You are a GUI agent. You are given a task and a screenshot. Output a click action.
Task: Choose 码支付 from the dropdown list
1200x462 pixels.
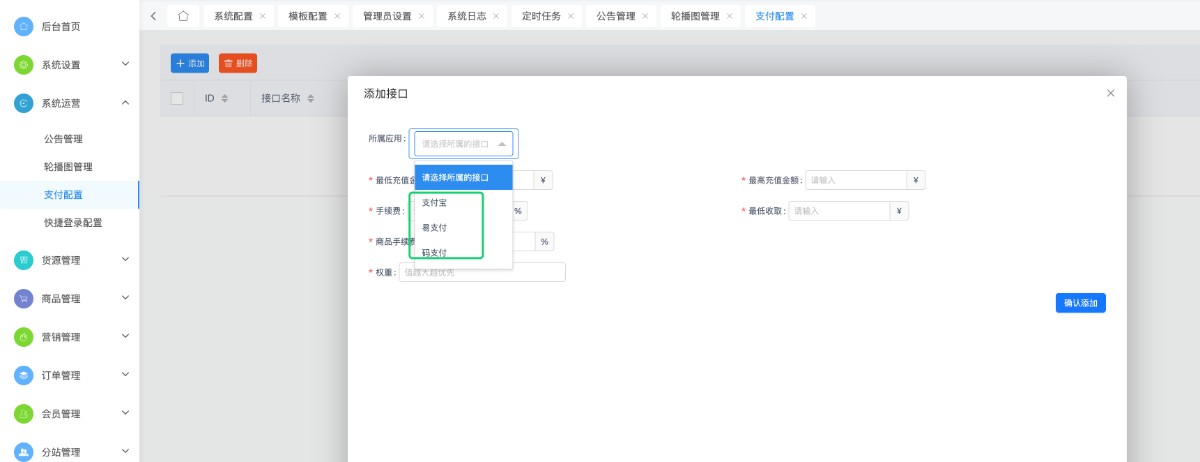pyautogui.click(x=464, y=253)
